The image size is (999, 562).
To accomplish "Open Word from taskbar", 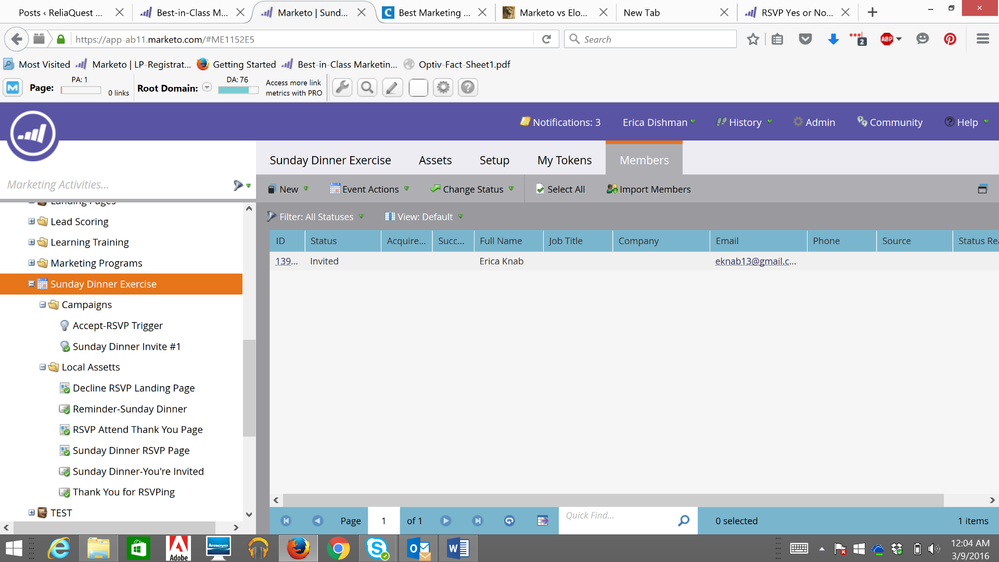I will (x=458, y=548).
